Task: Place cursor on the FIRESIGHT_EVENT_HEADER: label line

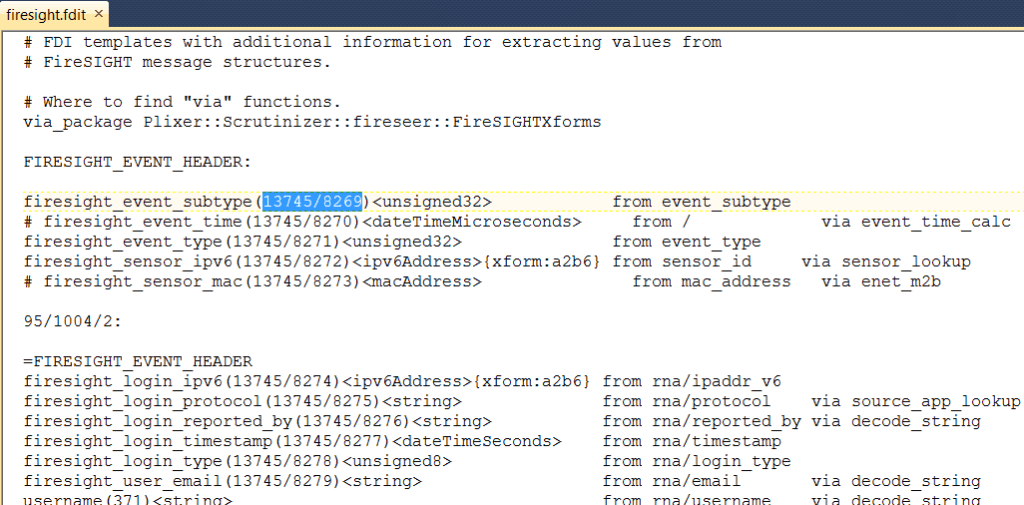Action: pos(137,162)
